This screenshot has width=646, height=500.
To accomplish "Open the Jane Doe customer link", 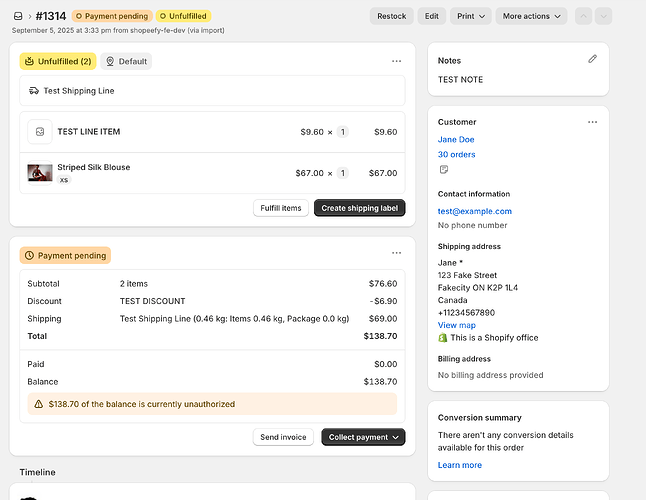I will [456, 139].
